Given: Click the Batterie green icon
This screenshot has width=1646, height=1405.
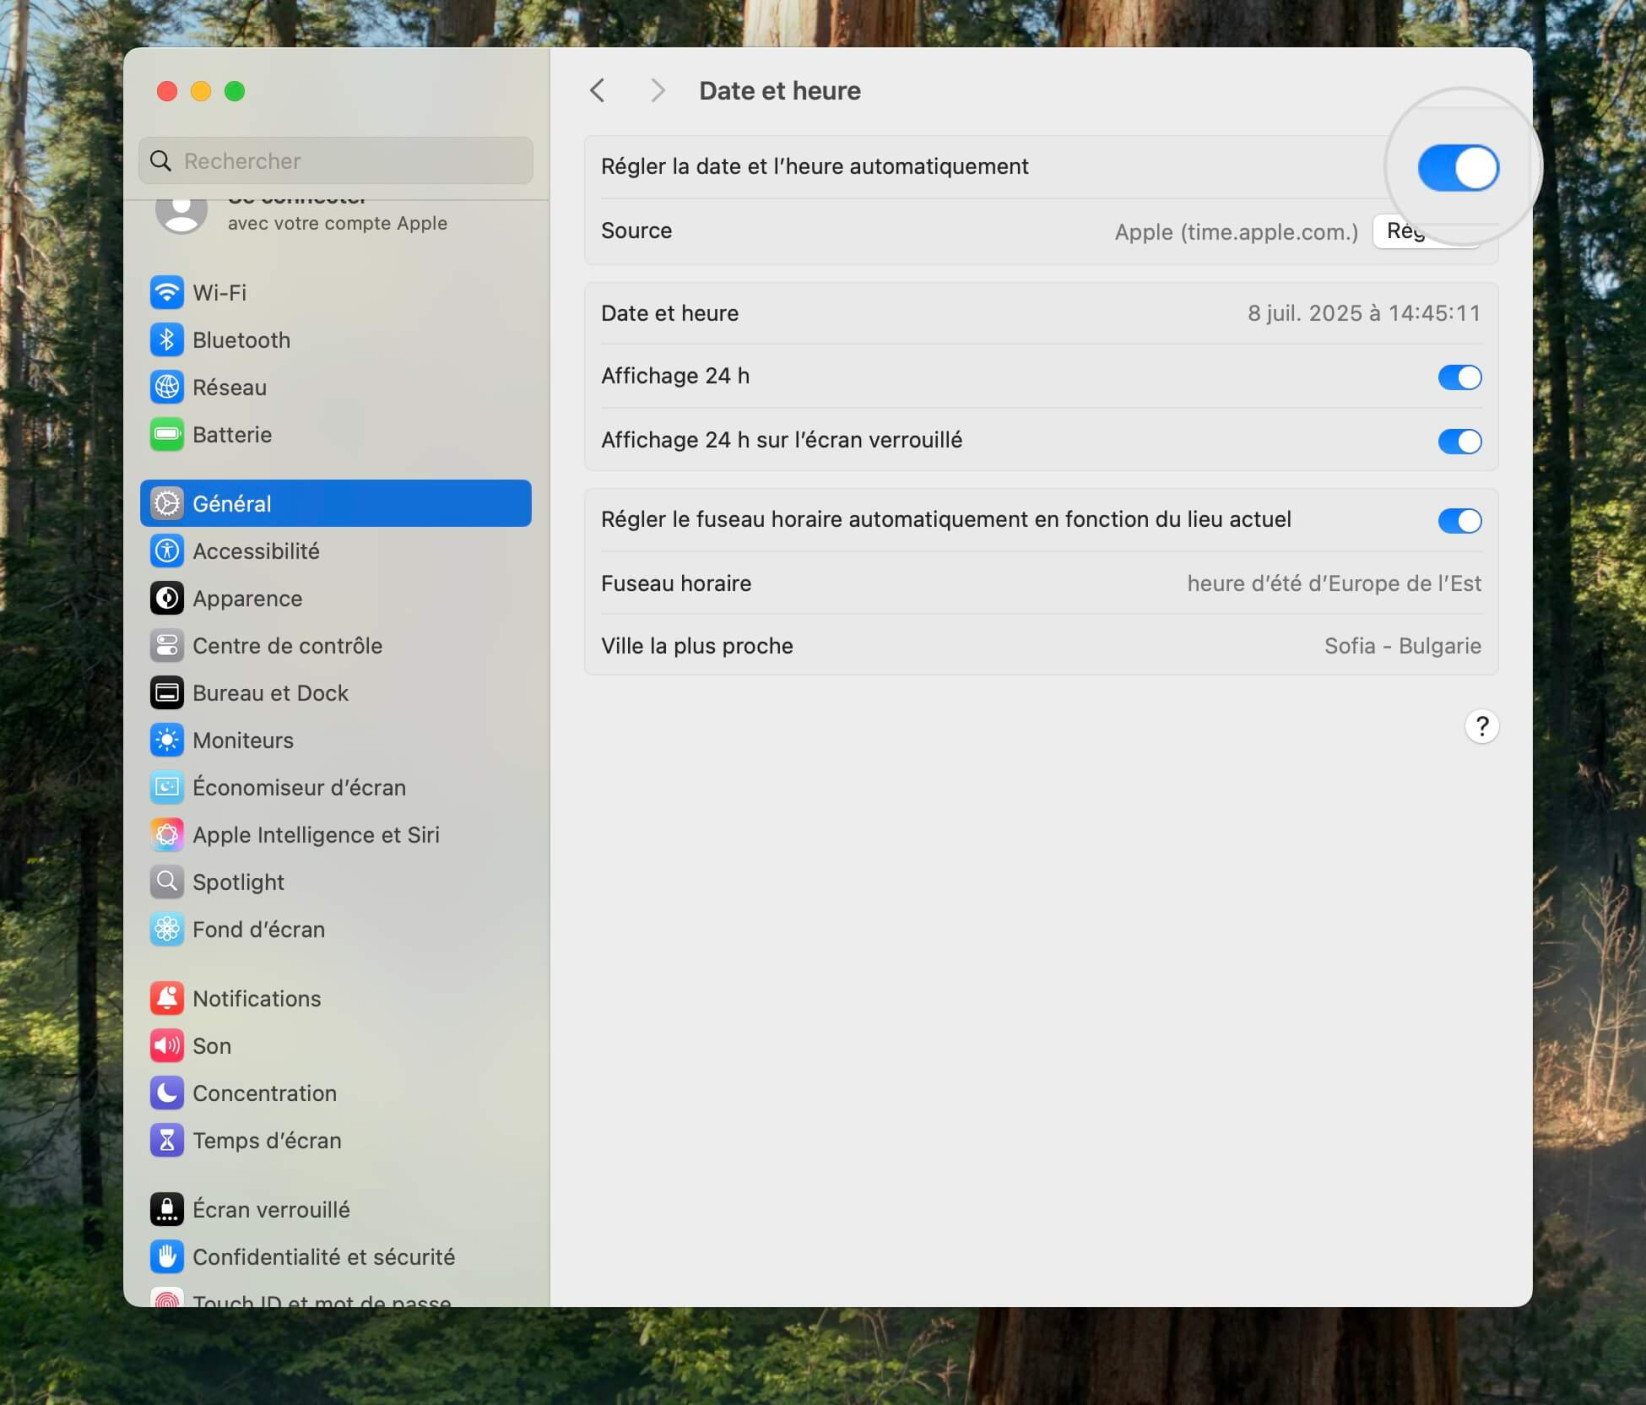Looking at the screenshot, I should click(167, 434).
